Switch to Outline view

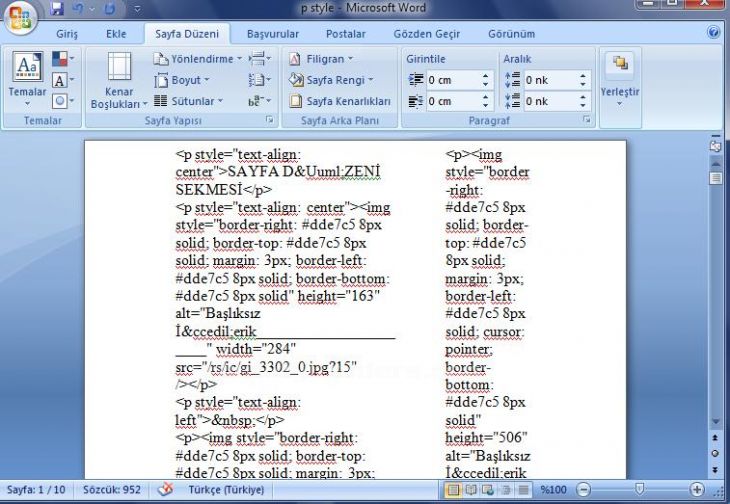click(x=506, y=490)
